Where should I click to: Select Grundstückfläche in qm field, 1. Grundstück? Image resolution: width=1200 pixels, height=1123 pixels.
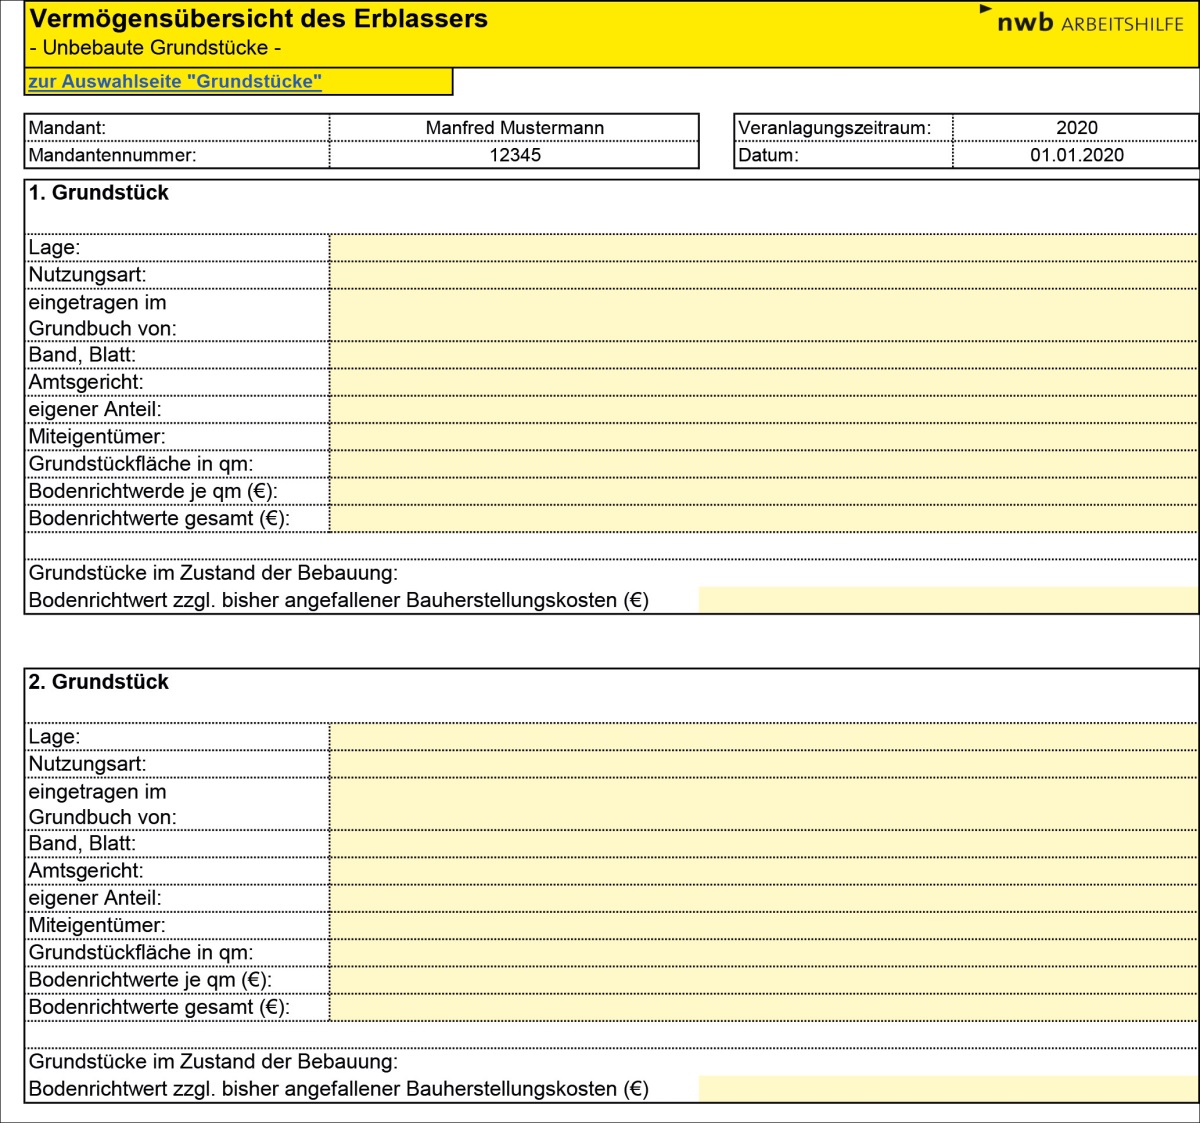tap(763, 464)
